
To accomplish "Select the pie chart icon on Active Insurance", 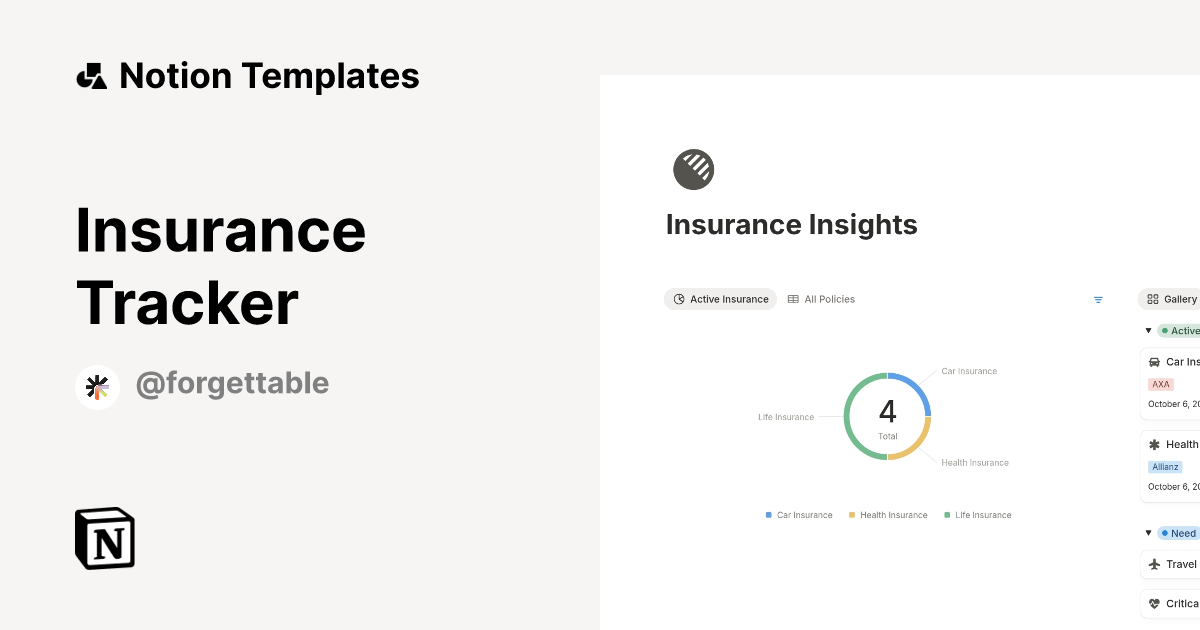I will pos(678,299).
